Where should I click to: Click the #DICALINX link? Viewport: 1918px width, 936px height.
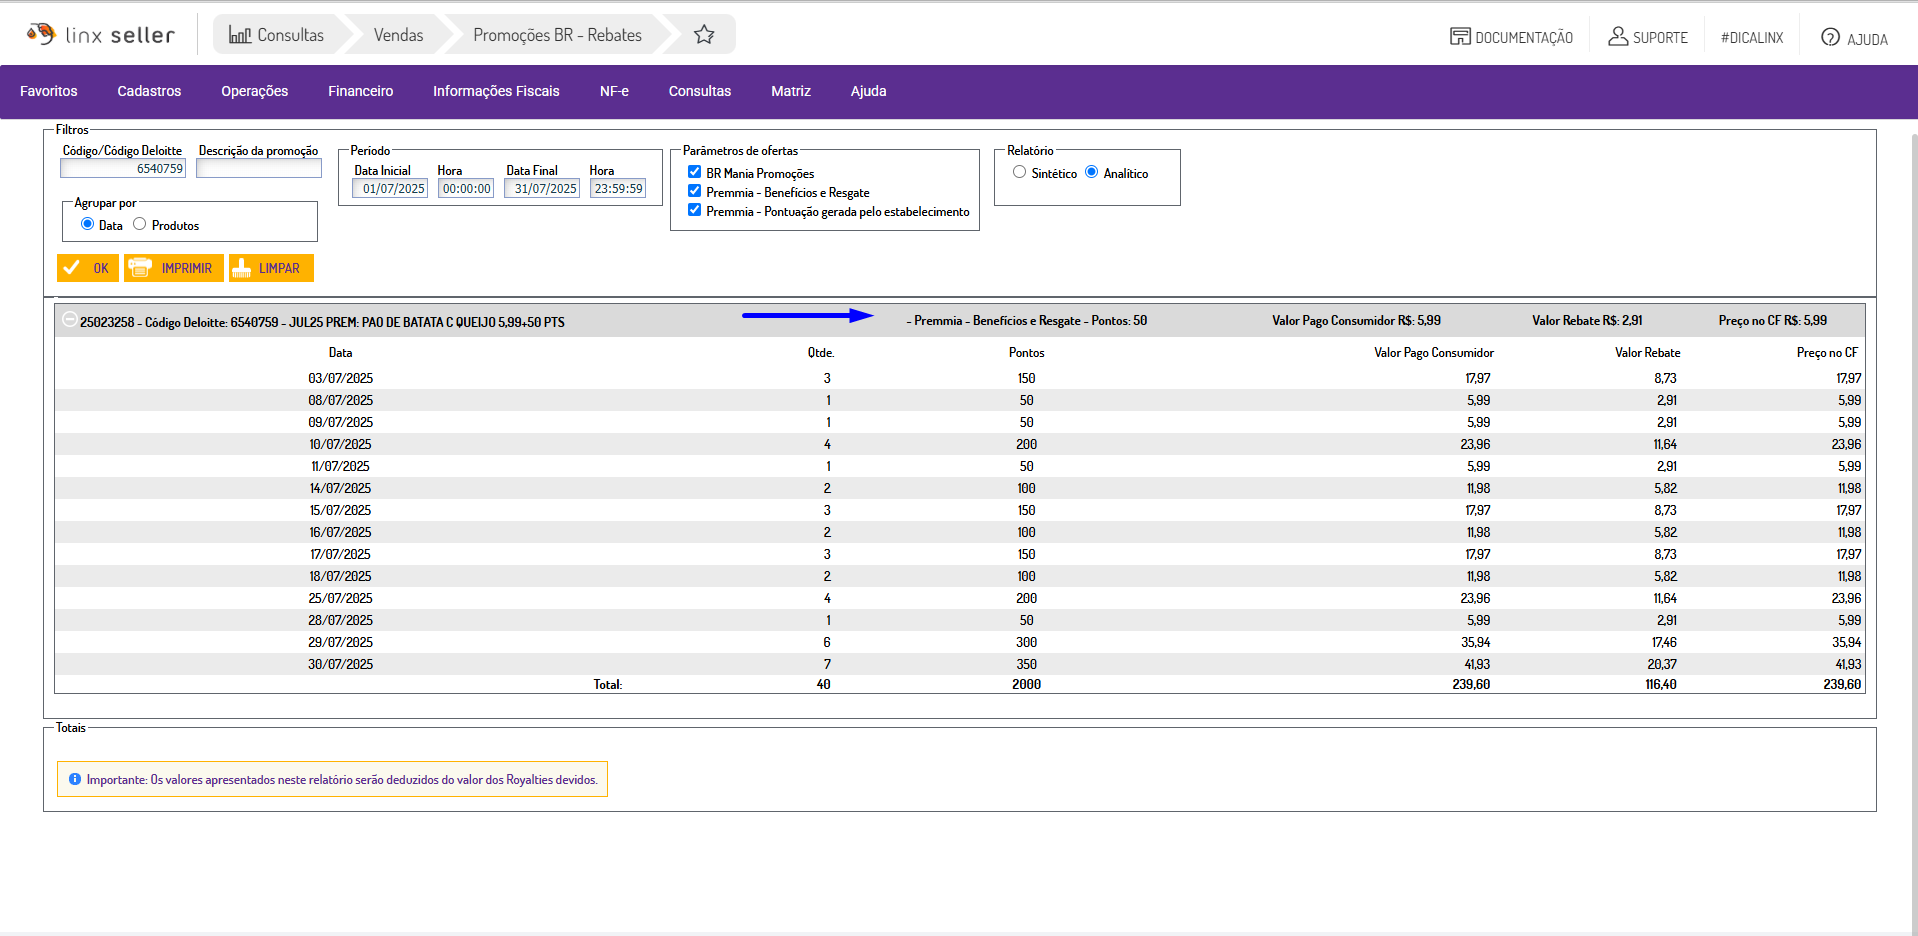(1751, 38)
